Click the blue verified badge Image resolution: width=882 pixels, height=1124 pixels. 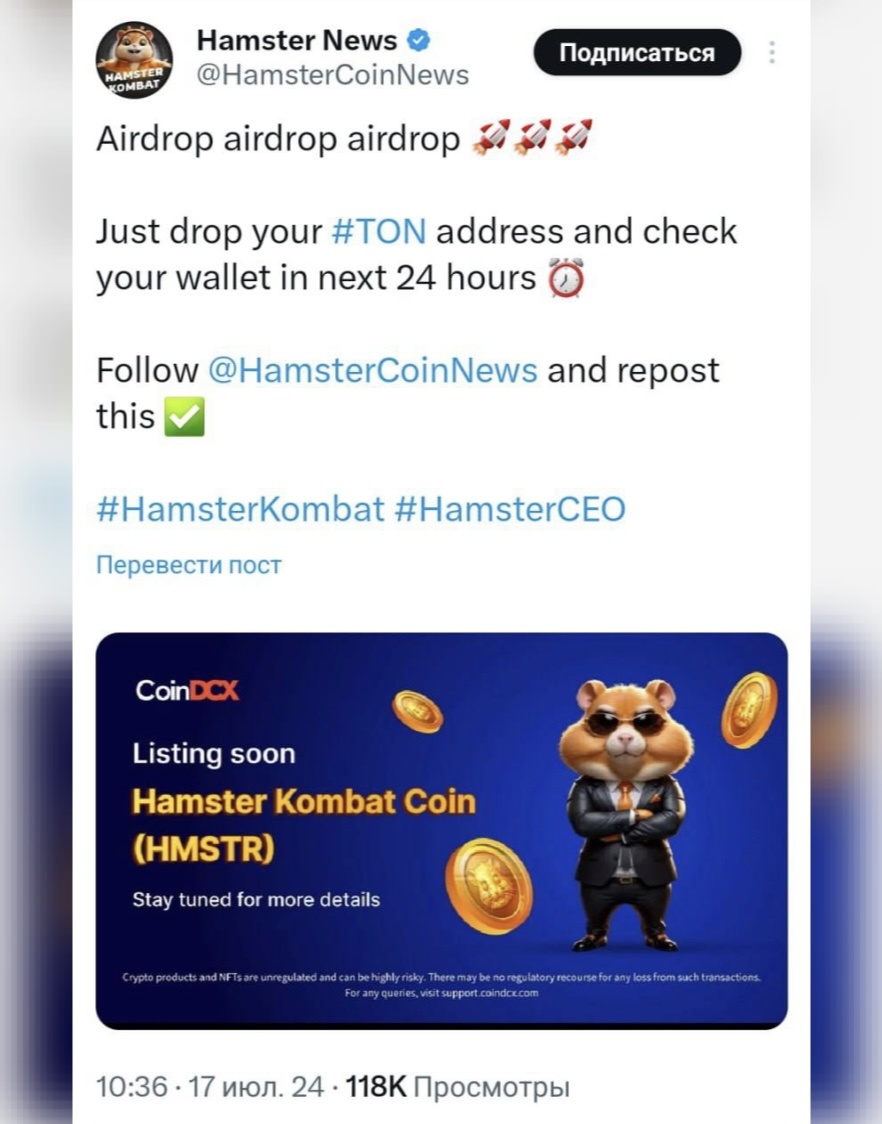point(419,41)
